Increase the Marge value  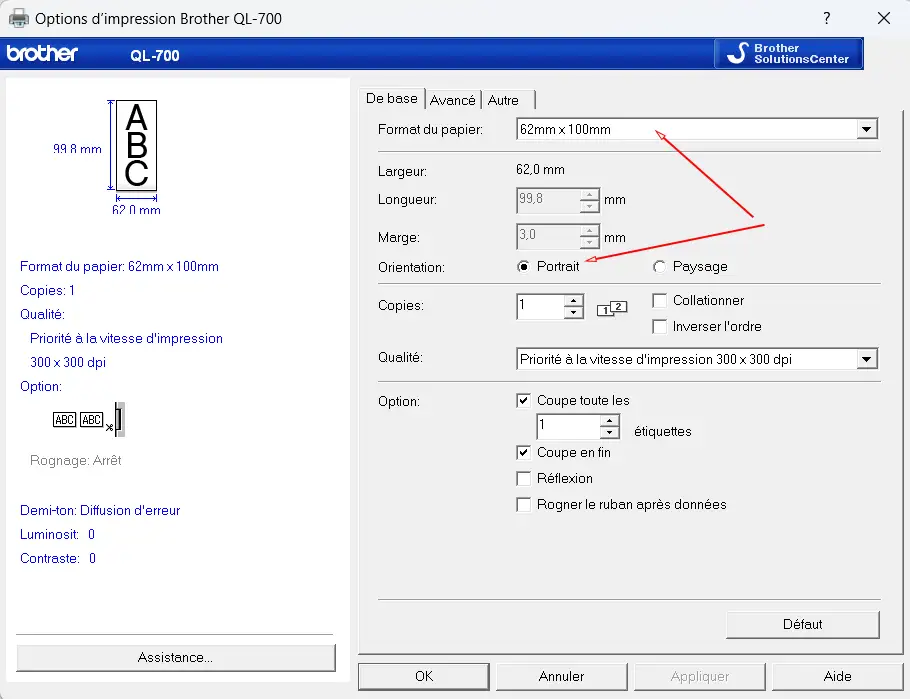(589, 231)
